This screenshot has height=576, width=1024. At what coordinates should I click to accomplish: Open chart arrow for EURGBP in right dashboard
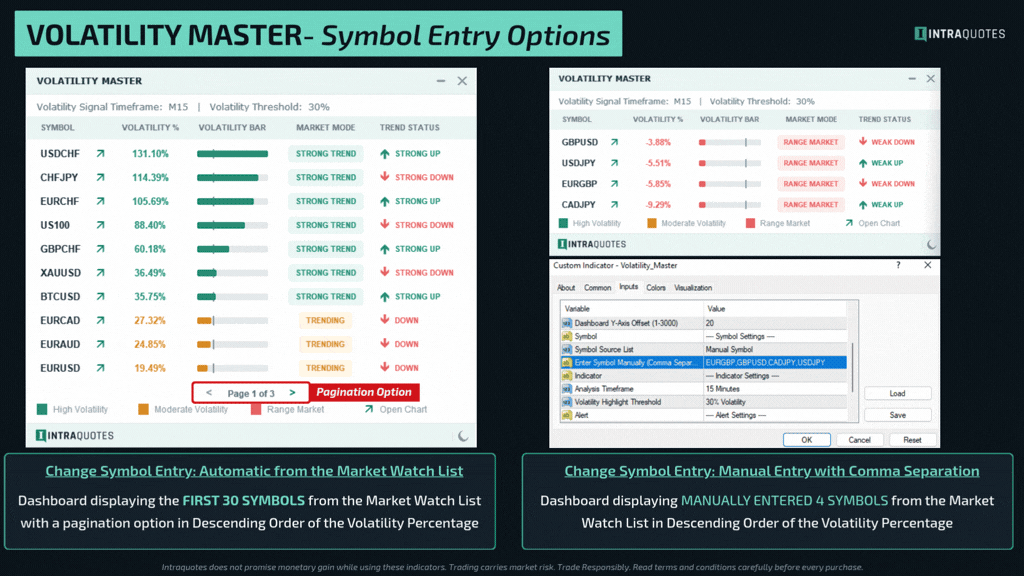tap(614, 184)
